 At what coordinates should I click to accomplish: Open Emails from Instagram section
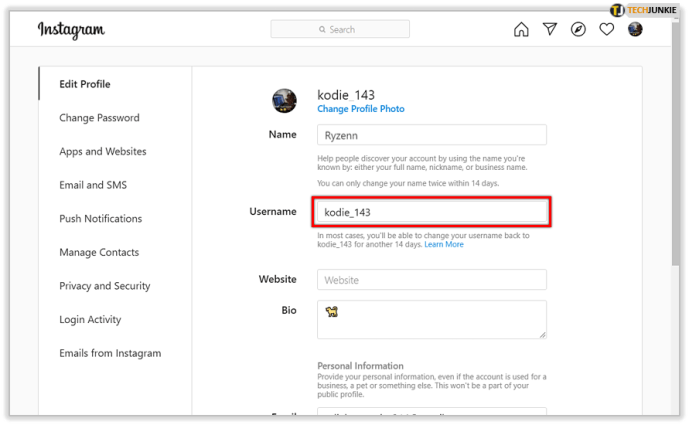110,353
